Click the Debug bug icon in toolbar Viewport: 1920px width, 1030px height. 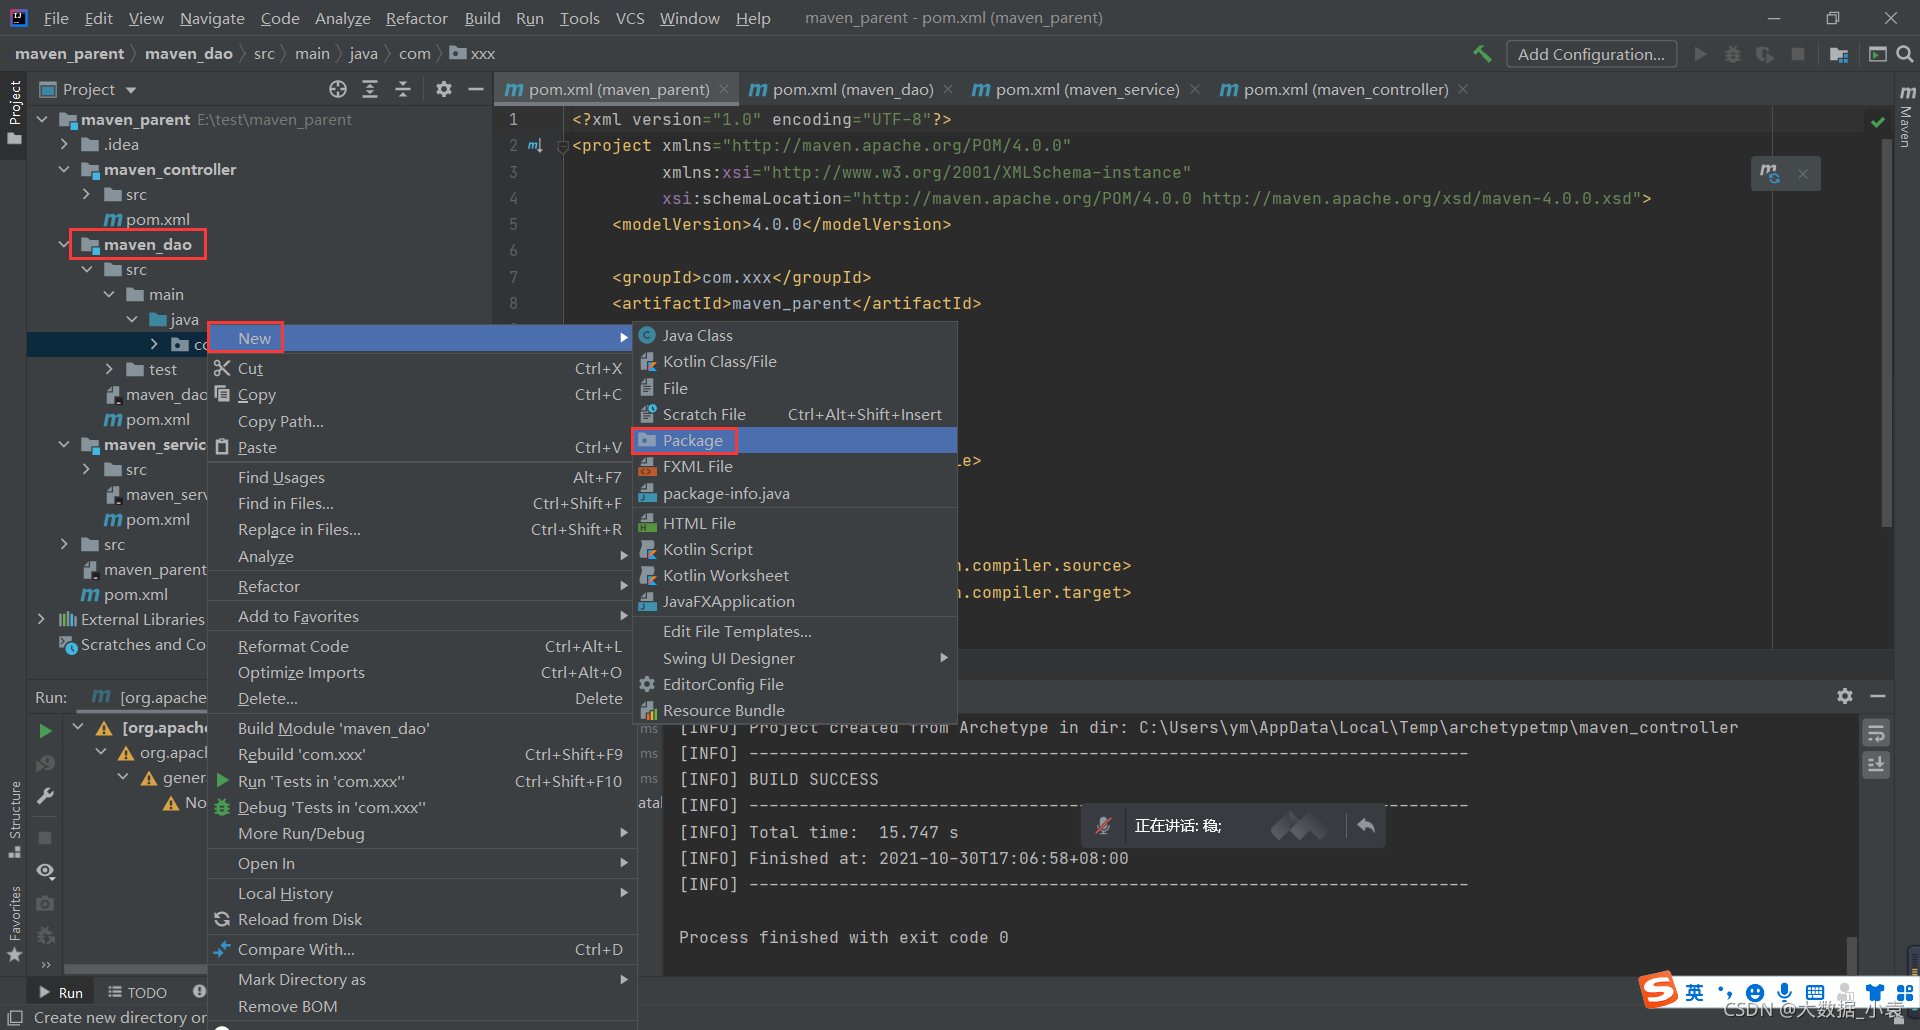[1733, 54]
